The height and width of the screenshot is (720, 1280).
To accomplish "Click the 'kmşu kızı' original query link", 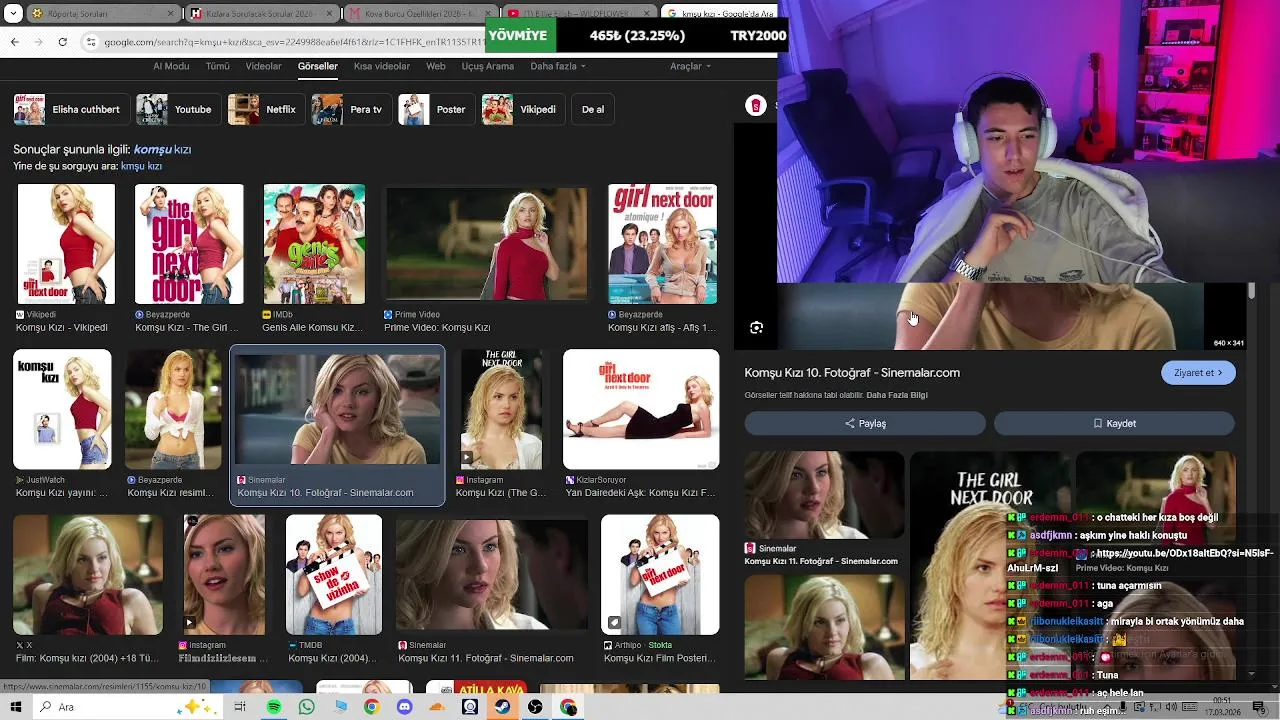I will pos(141,166).
